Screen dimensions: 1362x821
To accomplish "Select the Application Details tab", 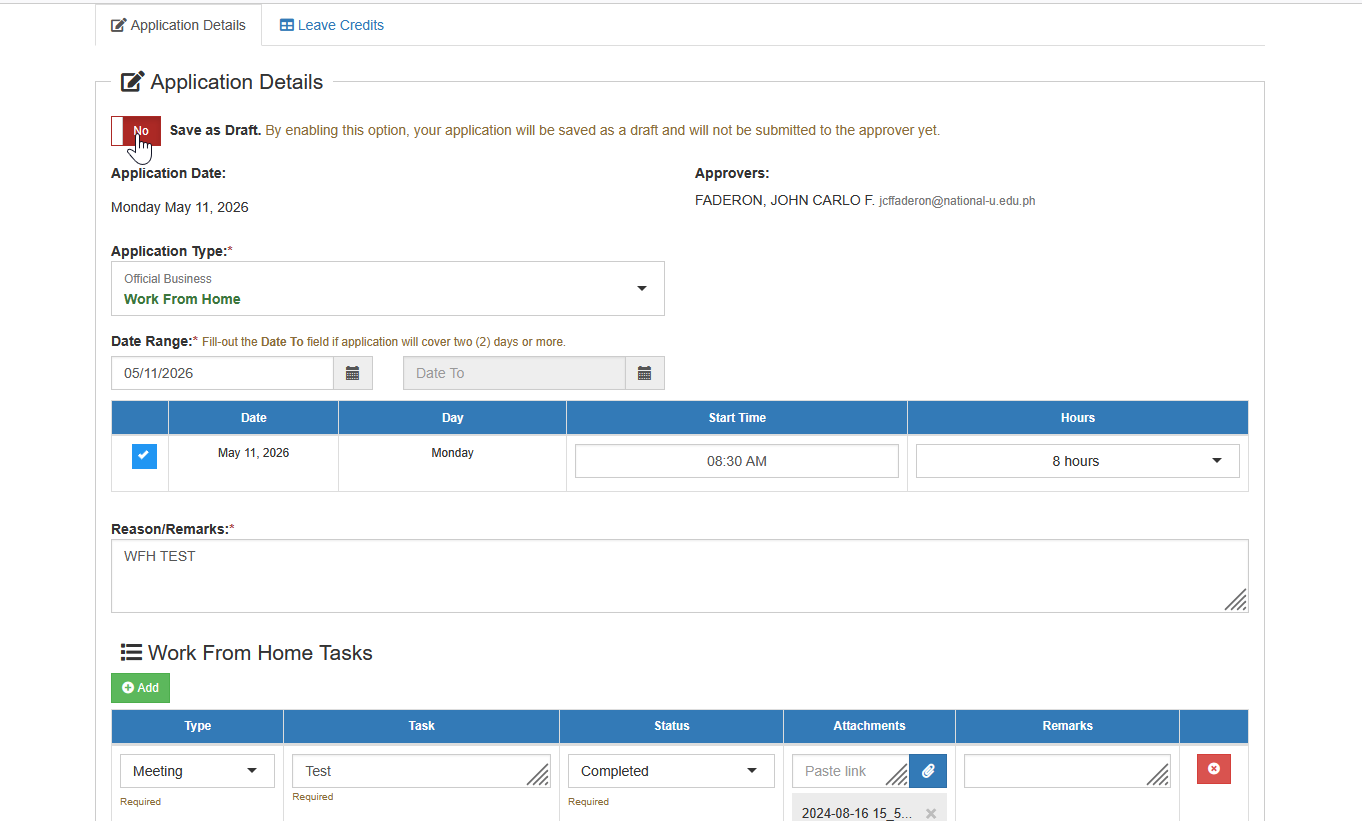I will pos(178,25).
